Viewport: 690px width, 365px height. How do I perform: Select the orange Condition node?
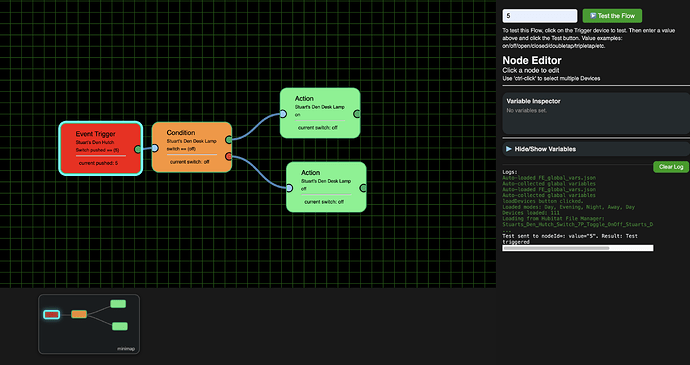[192, 147]
